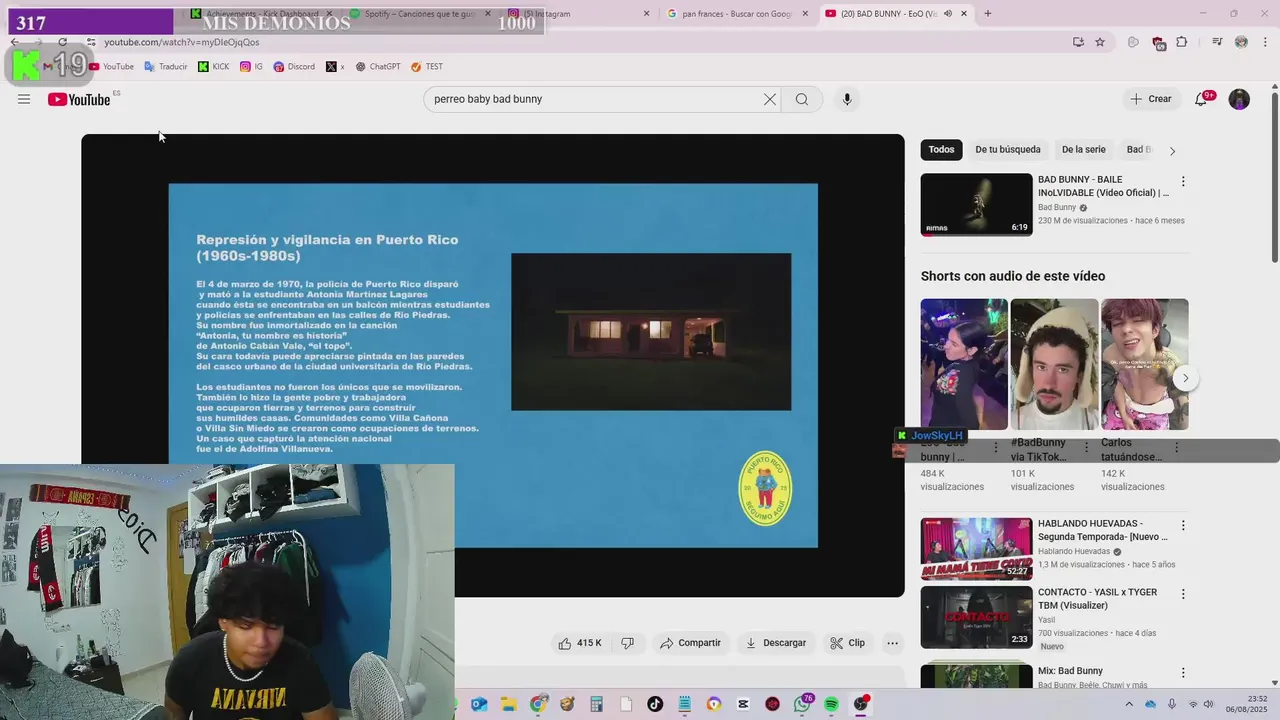Click the Clip scissors button
Image resolution: width=1280 pixels, height=720 pixels.
pyautogui.click(x=848, y=643)
